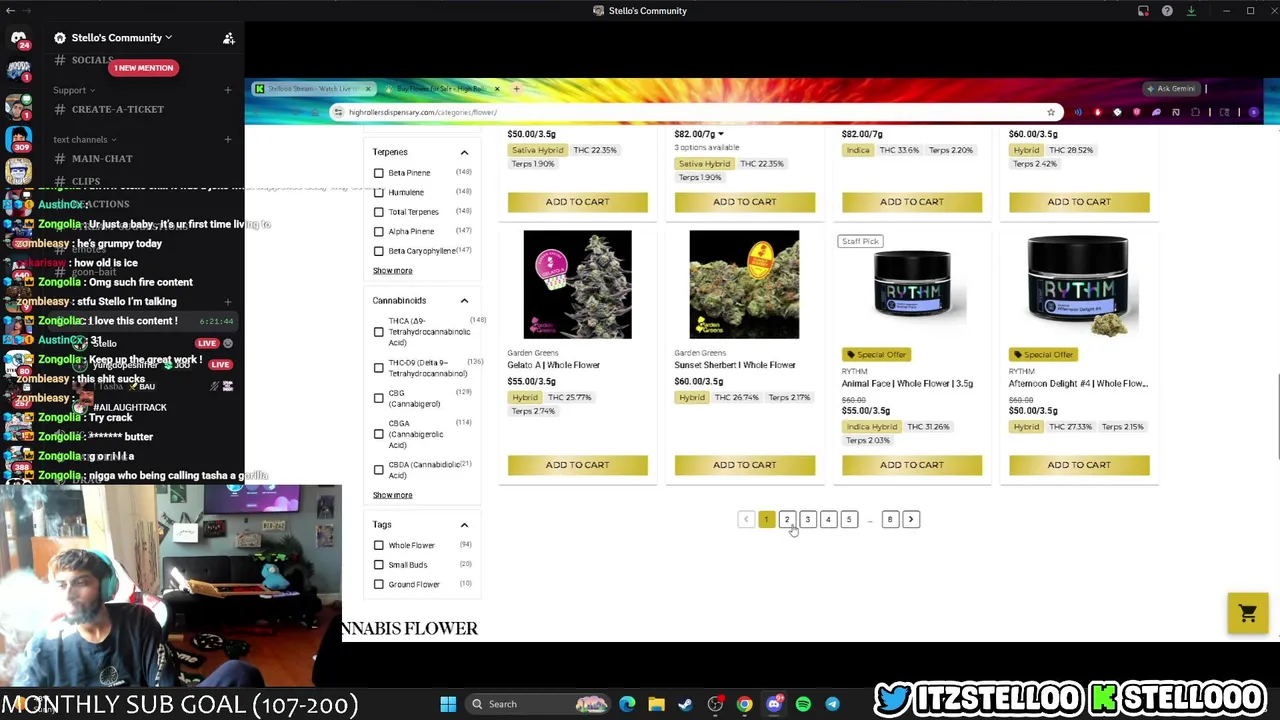Open Discord invite people icon
The width and height of the screenshot is (1280, 720).
click(x=229, y=38)
